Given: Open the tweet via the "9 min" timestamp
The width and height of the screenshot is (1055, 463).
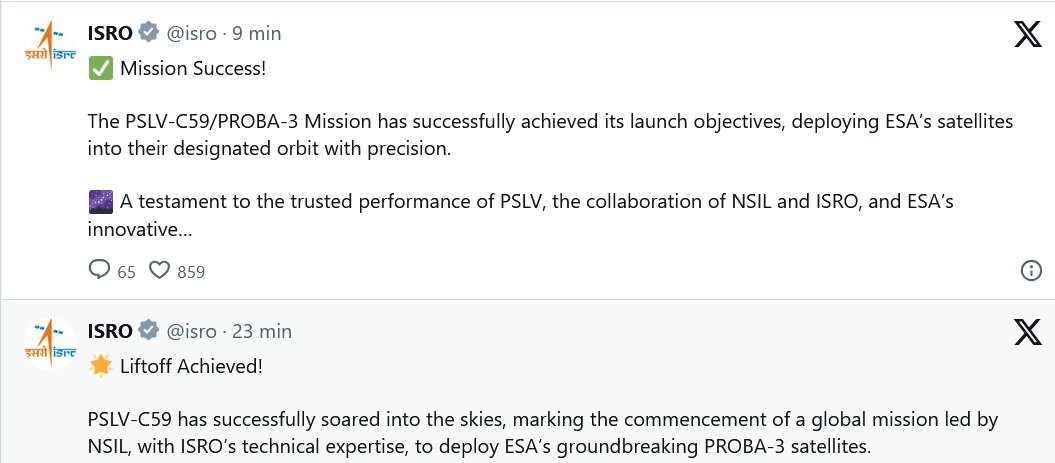Looking at the screenshot, I should 256,33.
